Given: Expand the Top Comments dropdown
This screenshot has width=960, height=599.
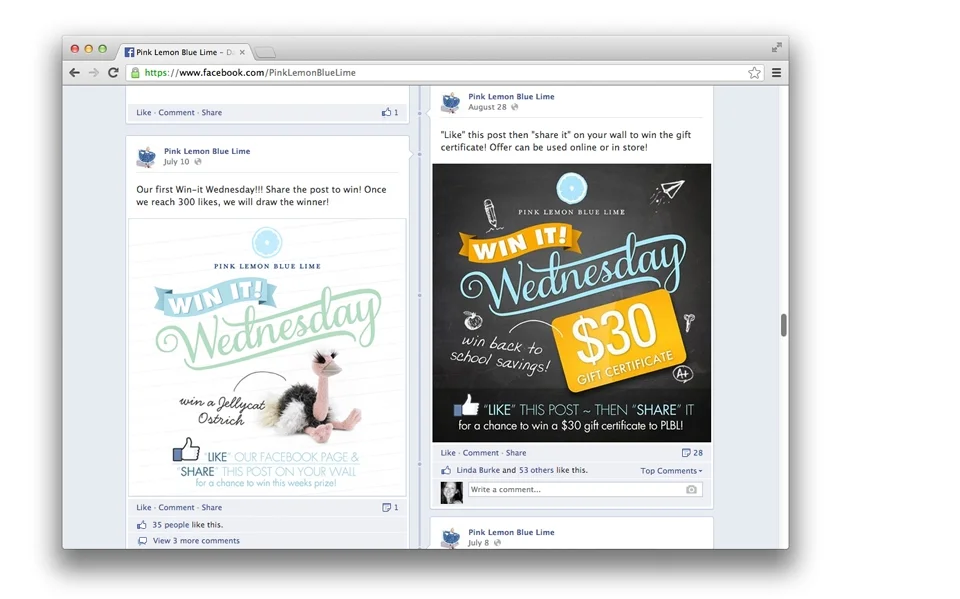Looking at the screenshot, I should tap(672, 471).
